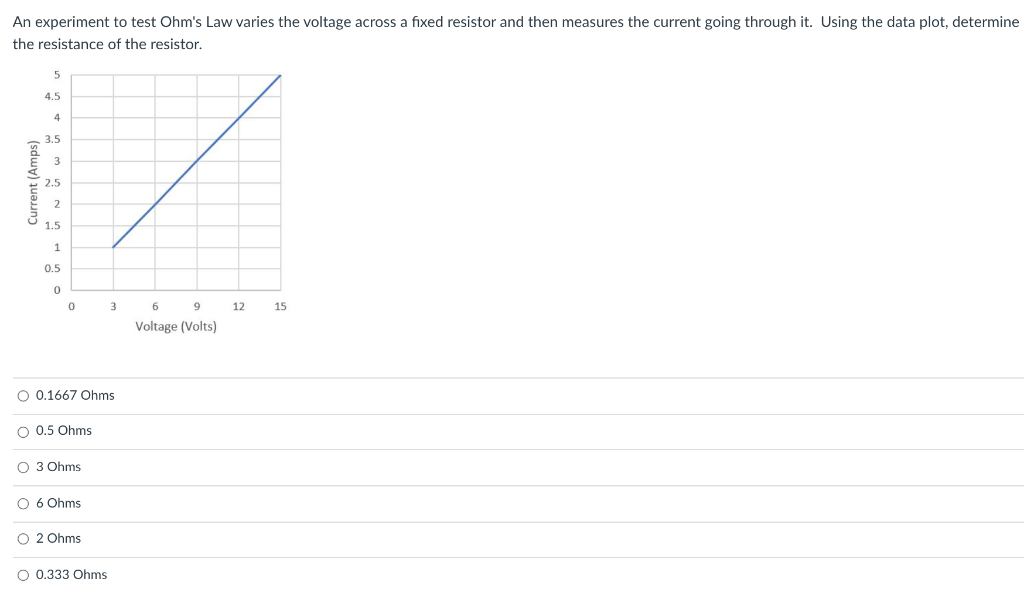
Task: Click the 0.333 Ohms answer row
Action: (70, 574)
